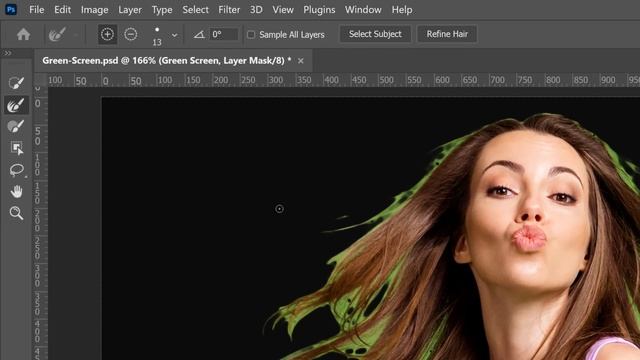The height and width of the screenshot is (360, 640).
Task: Select the Brush tool in the toolbar
Action: point(16,127)
